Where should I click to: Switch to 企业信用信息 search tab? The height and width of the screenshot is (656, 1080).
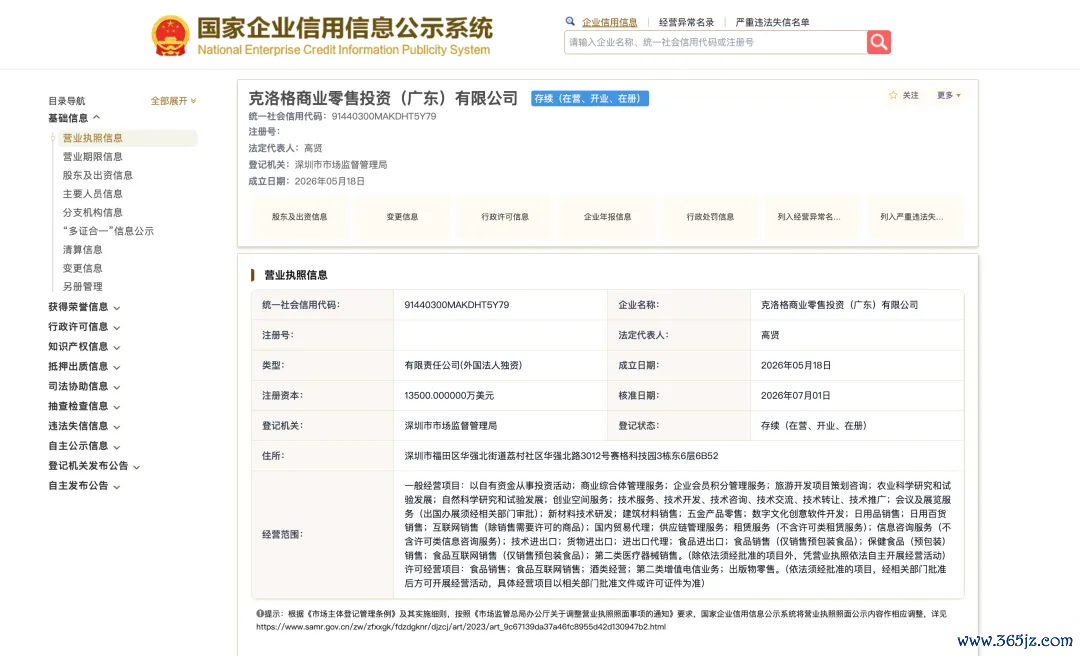(x=609, y=22)
